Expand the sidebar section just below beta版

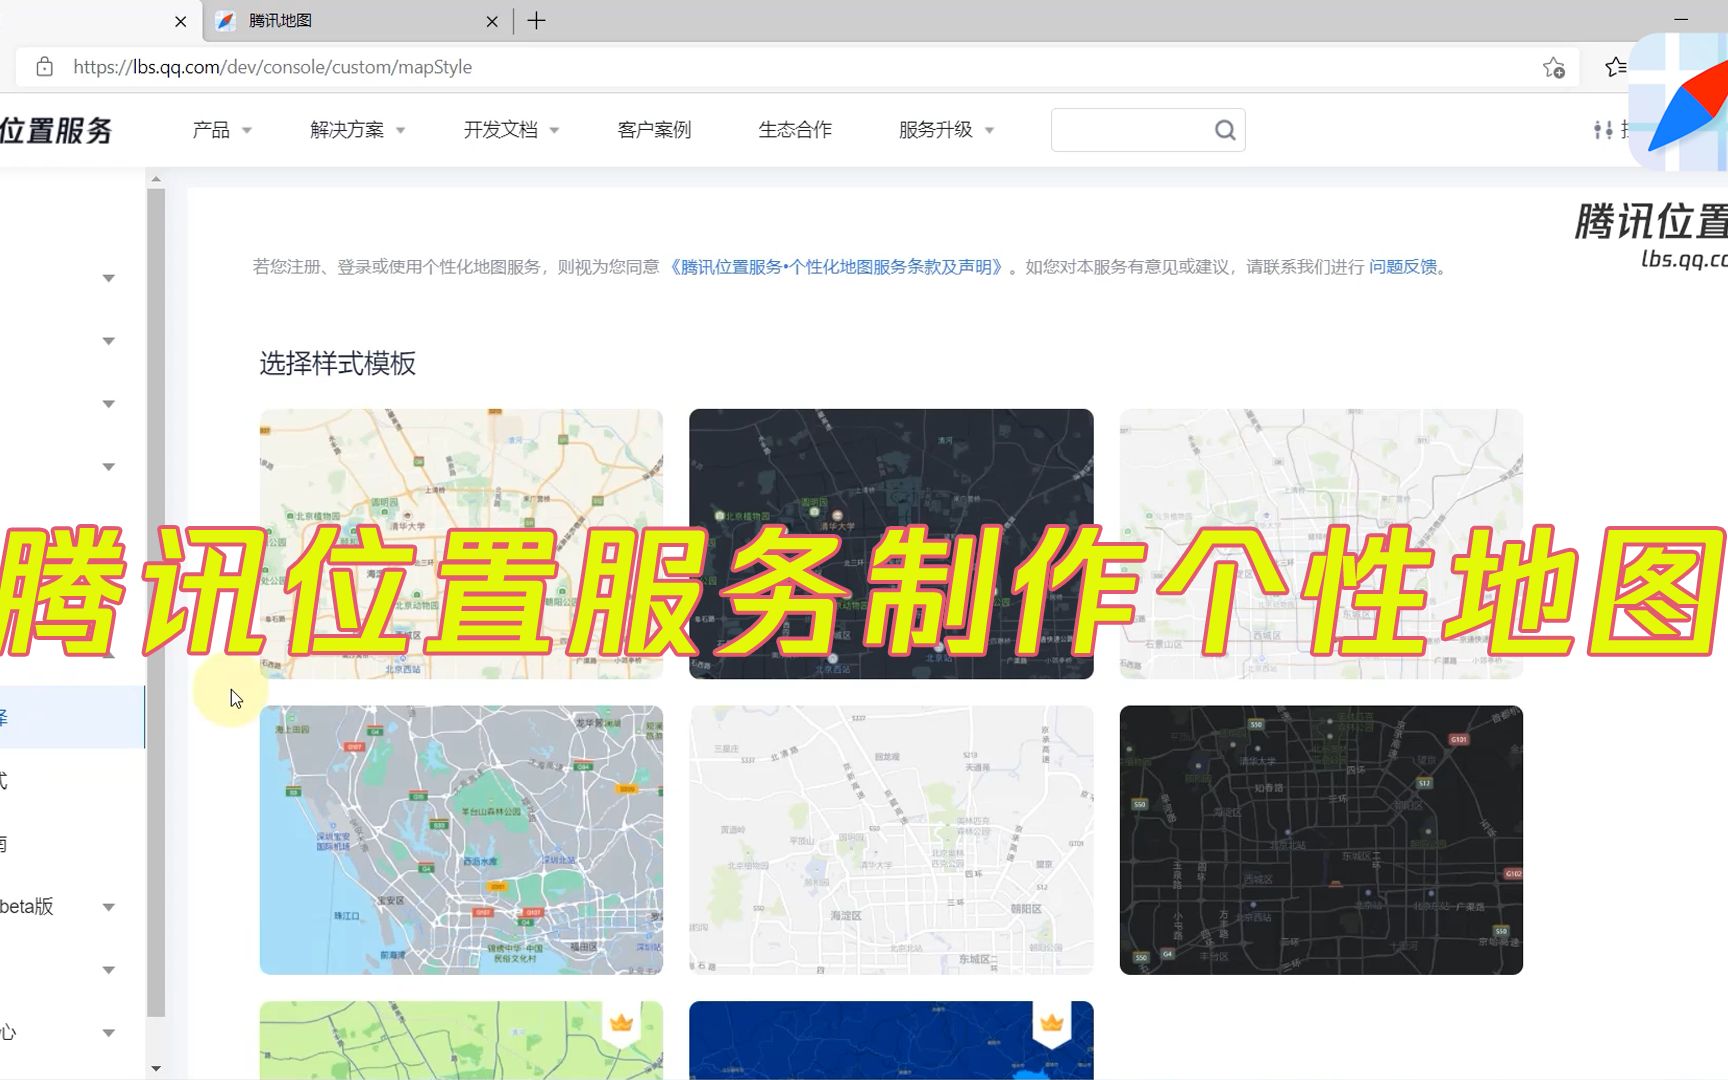click(x=109, y=970)
